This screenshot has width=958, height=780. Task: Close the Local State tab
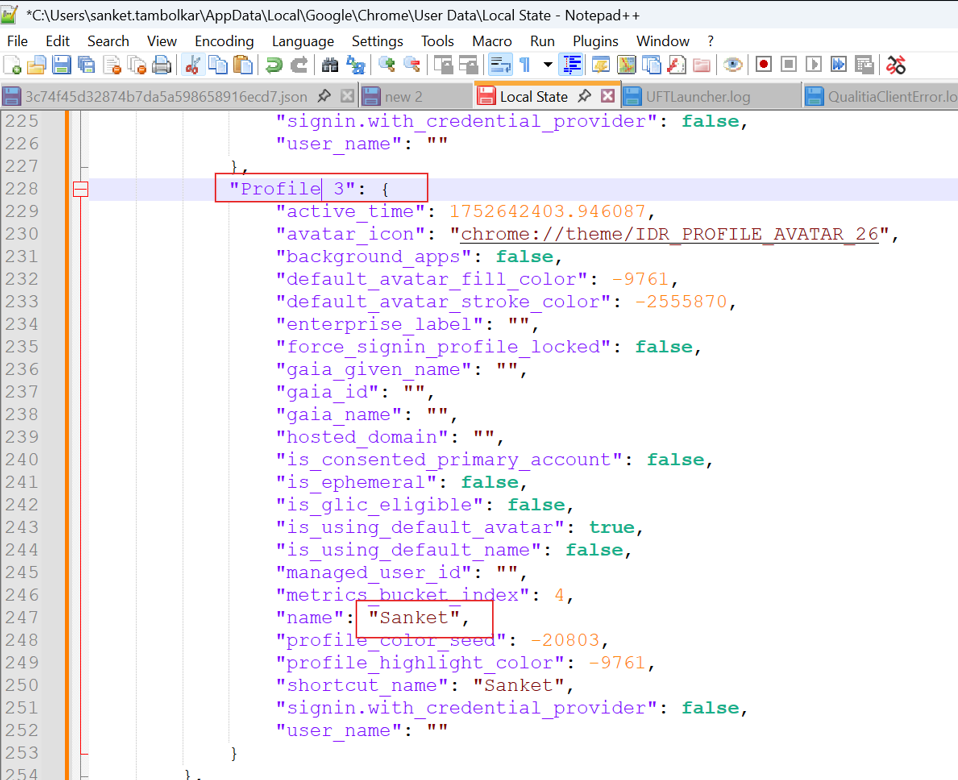(x=608, y=96)
